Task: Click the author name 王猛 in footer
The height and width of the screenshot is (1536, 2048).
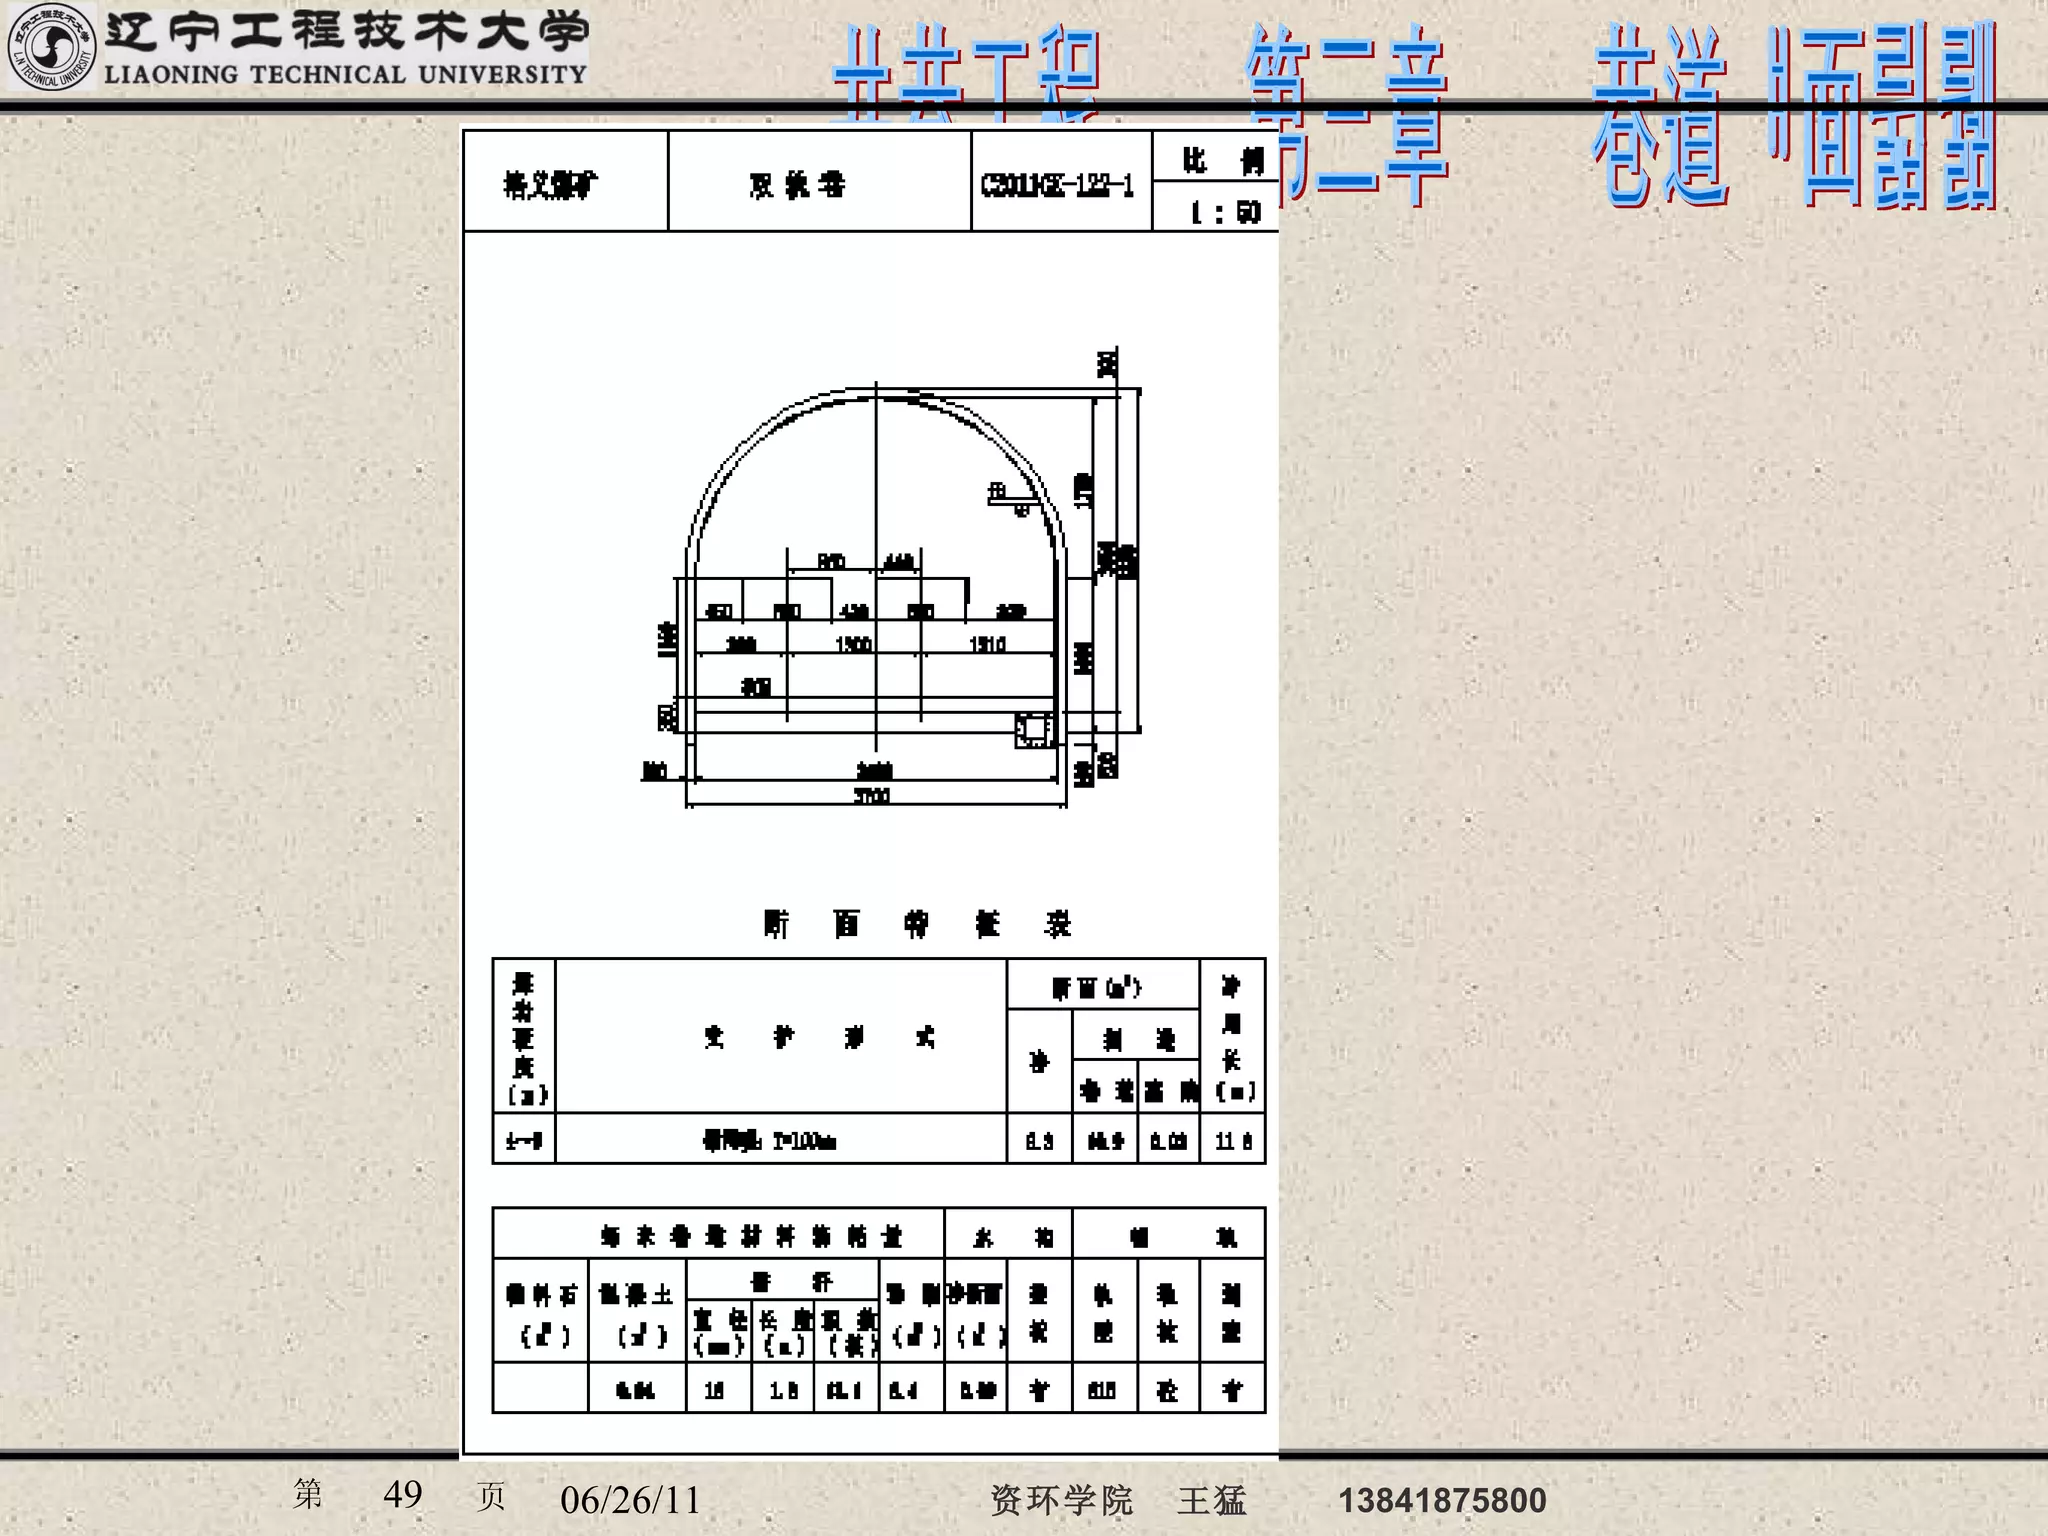Action: [x=1211, y=1500]
